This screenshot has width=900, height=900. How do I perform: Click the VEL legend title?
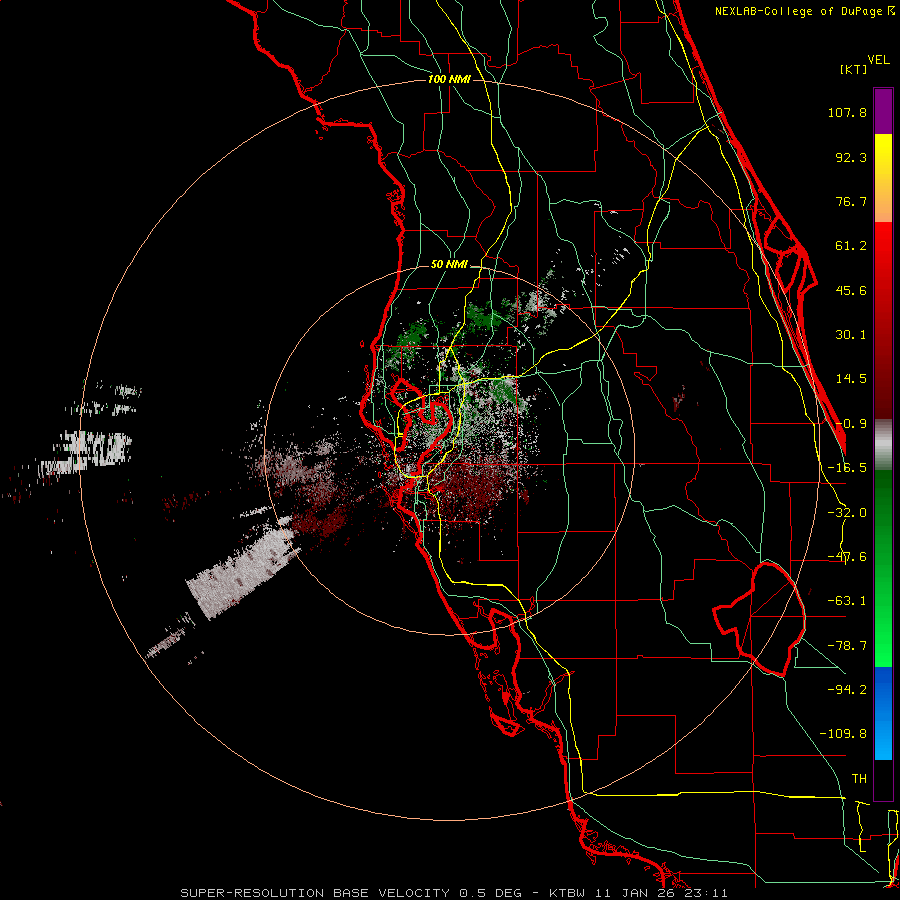[x=878, y=60]
